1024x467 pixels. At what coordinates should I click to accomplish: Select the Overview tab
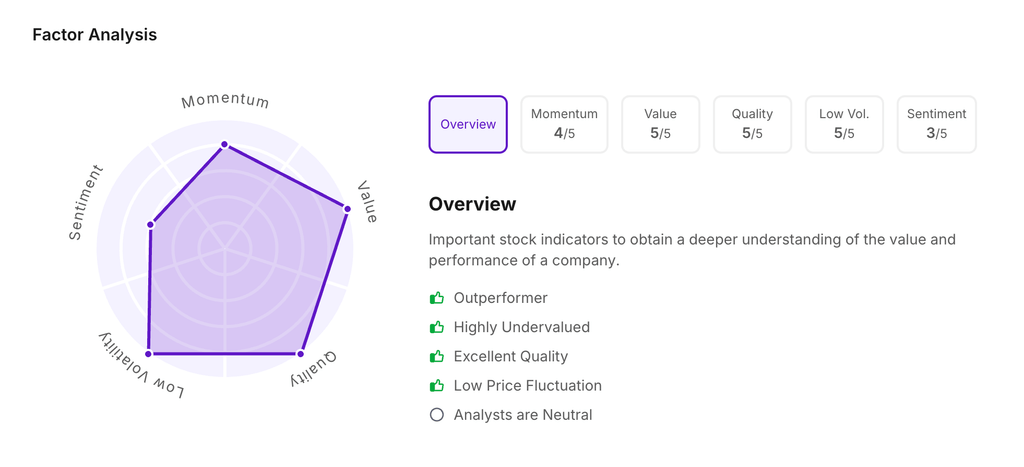click(x=468, y=124)
